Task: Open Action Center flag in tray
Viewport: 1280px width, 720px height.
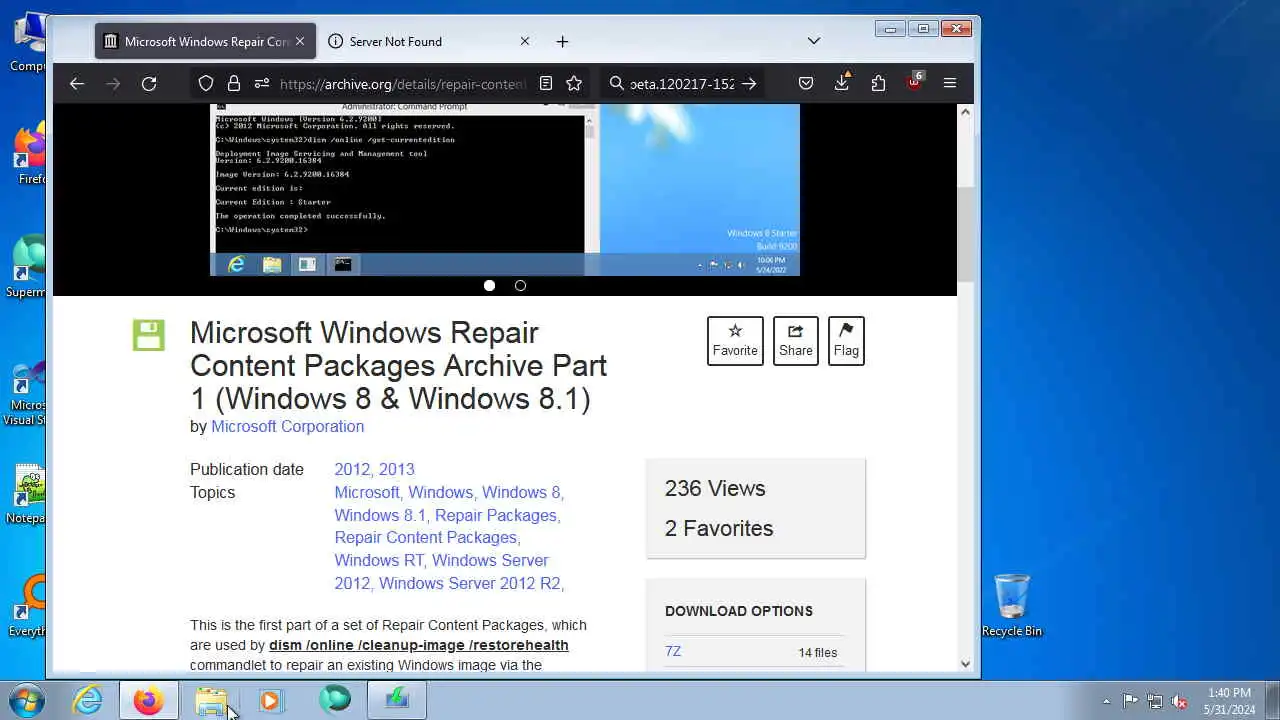Action: [x=1130, y=701]
